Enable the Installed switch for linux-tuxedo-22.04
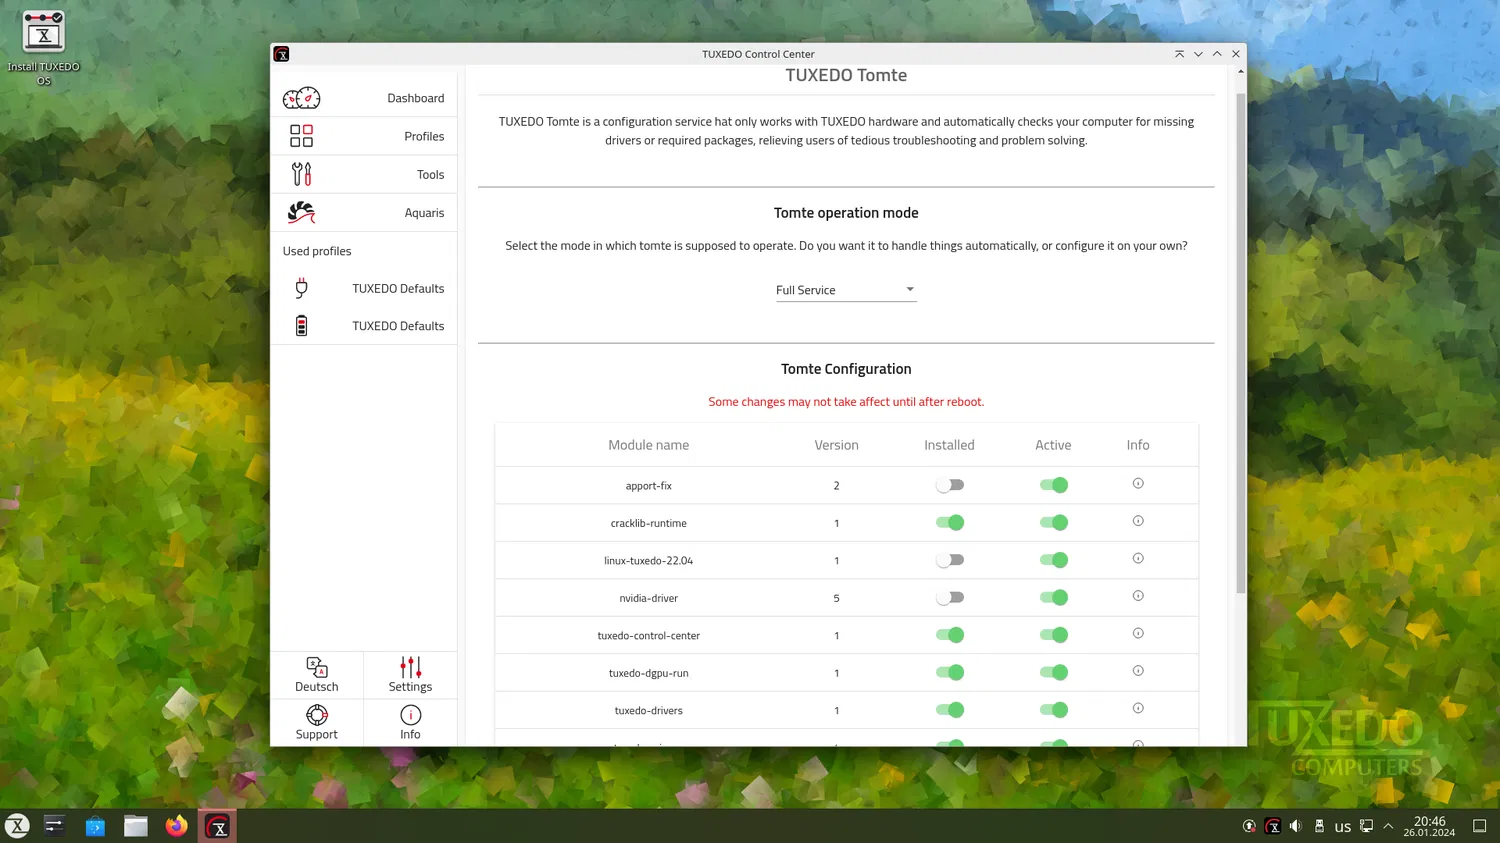1500x843 pixels. [x=950, y=560]
